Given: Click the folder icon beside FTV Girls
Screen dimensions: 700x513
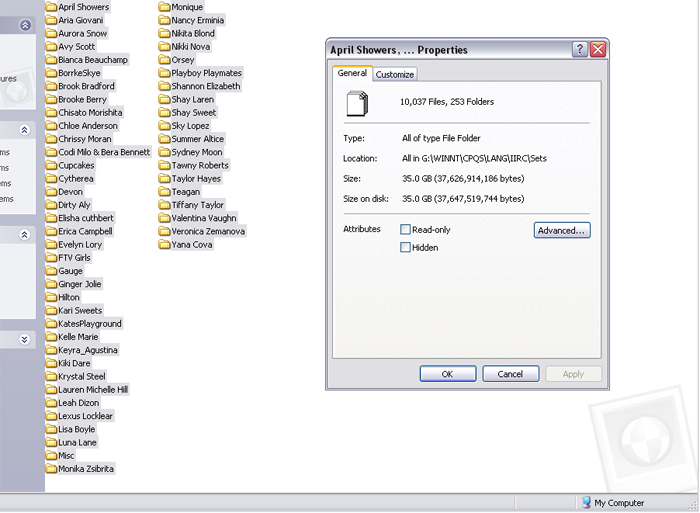Looking at the screenshot, I should 52,258.
